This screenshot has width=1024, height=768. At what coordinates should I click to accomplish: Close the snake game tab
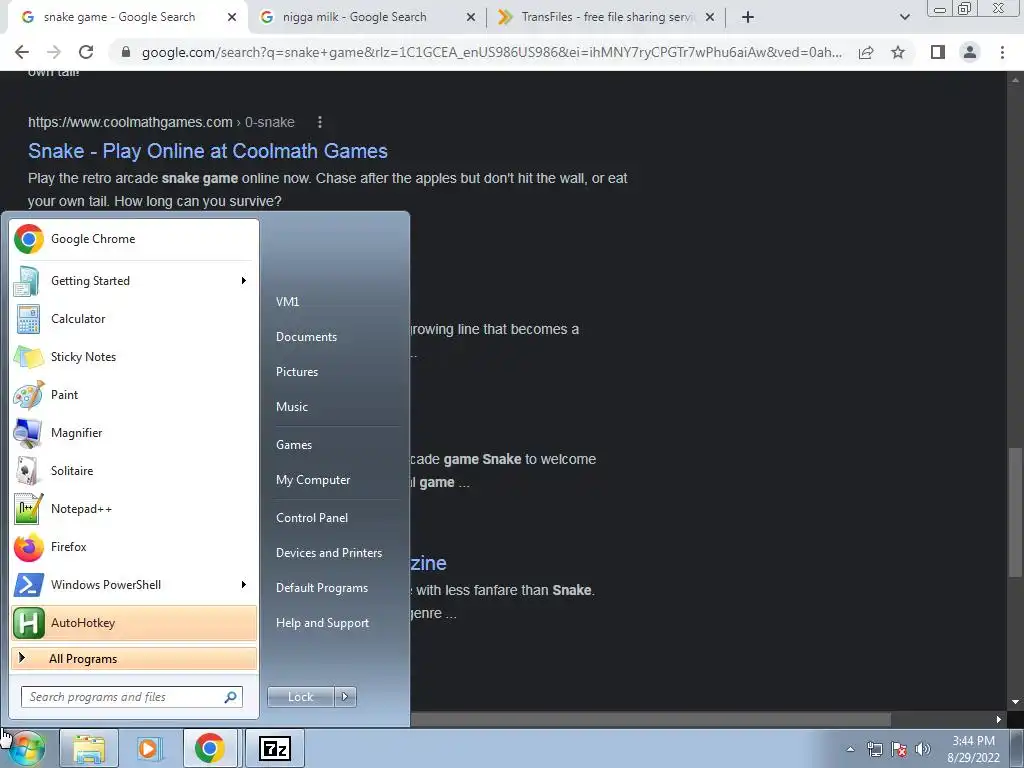click(x=232, y=18)
